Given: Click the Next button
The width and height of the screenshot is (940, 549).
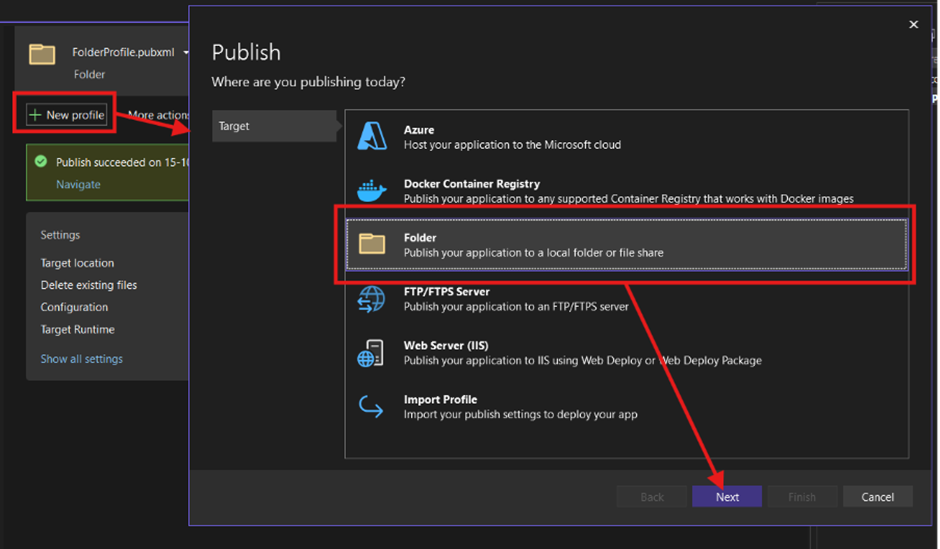Looking at the screenshot, I should pos(727,496).
